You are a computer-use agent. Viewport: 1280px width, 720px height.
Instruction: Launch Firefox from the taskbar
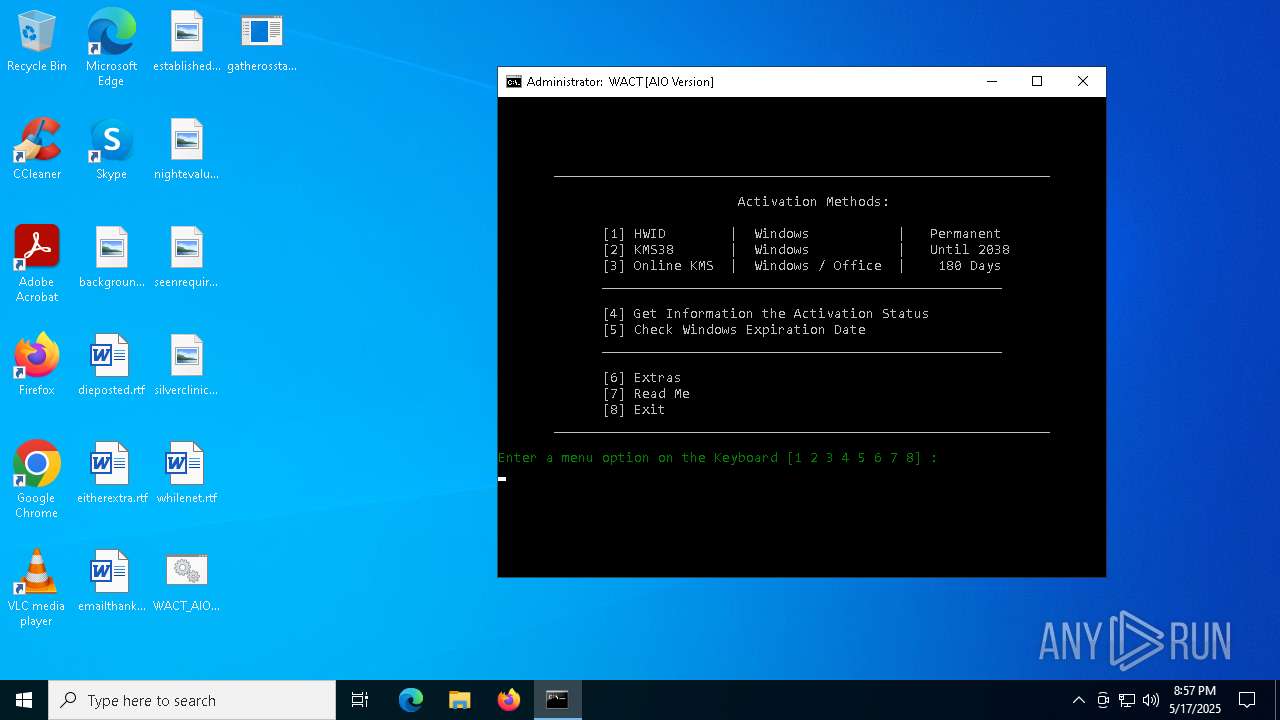[x=508, y=700]
